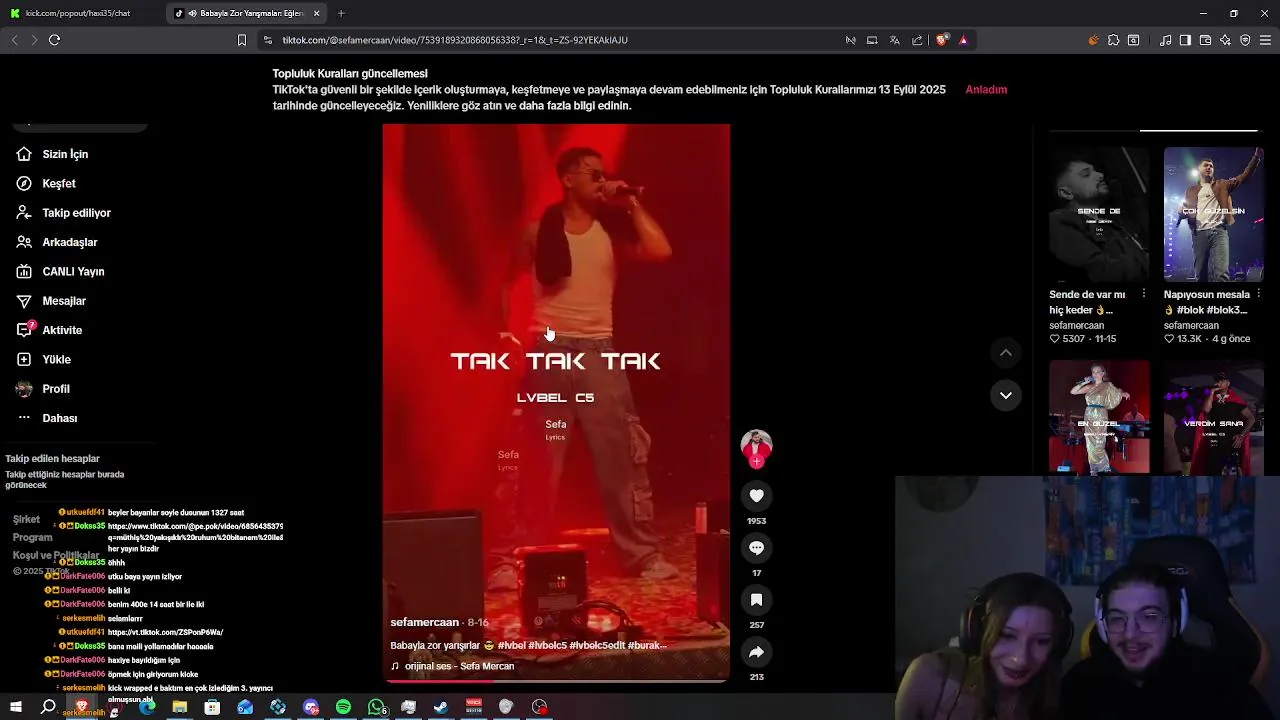Viewport: 1280px width, 720px height.
Task: Open Arkadaşlar page
Action: pyautogui.click(x=69, y=242)
